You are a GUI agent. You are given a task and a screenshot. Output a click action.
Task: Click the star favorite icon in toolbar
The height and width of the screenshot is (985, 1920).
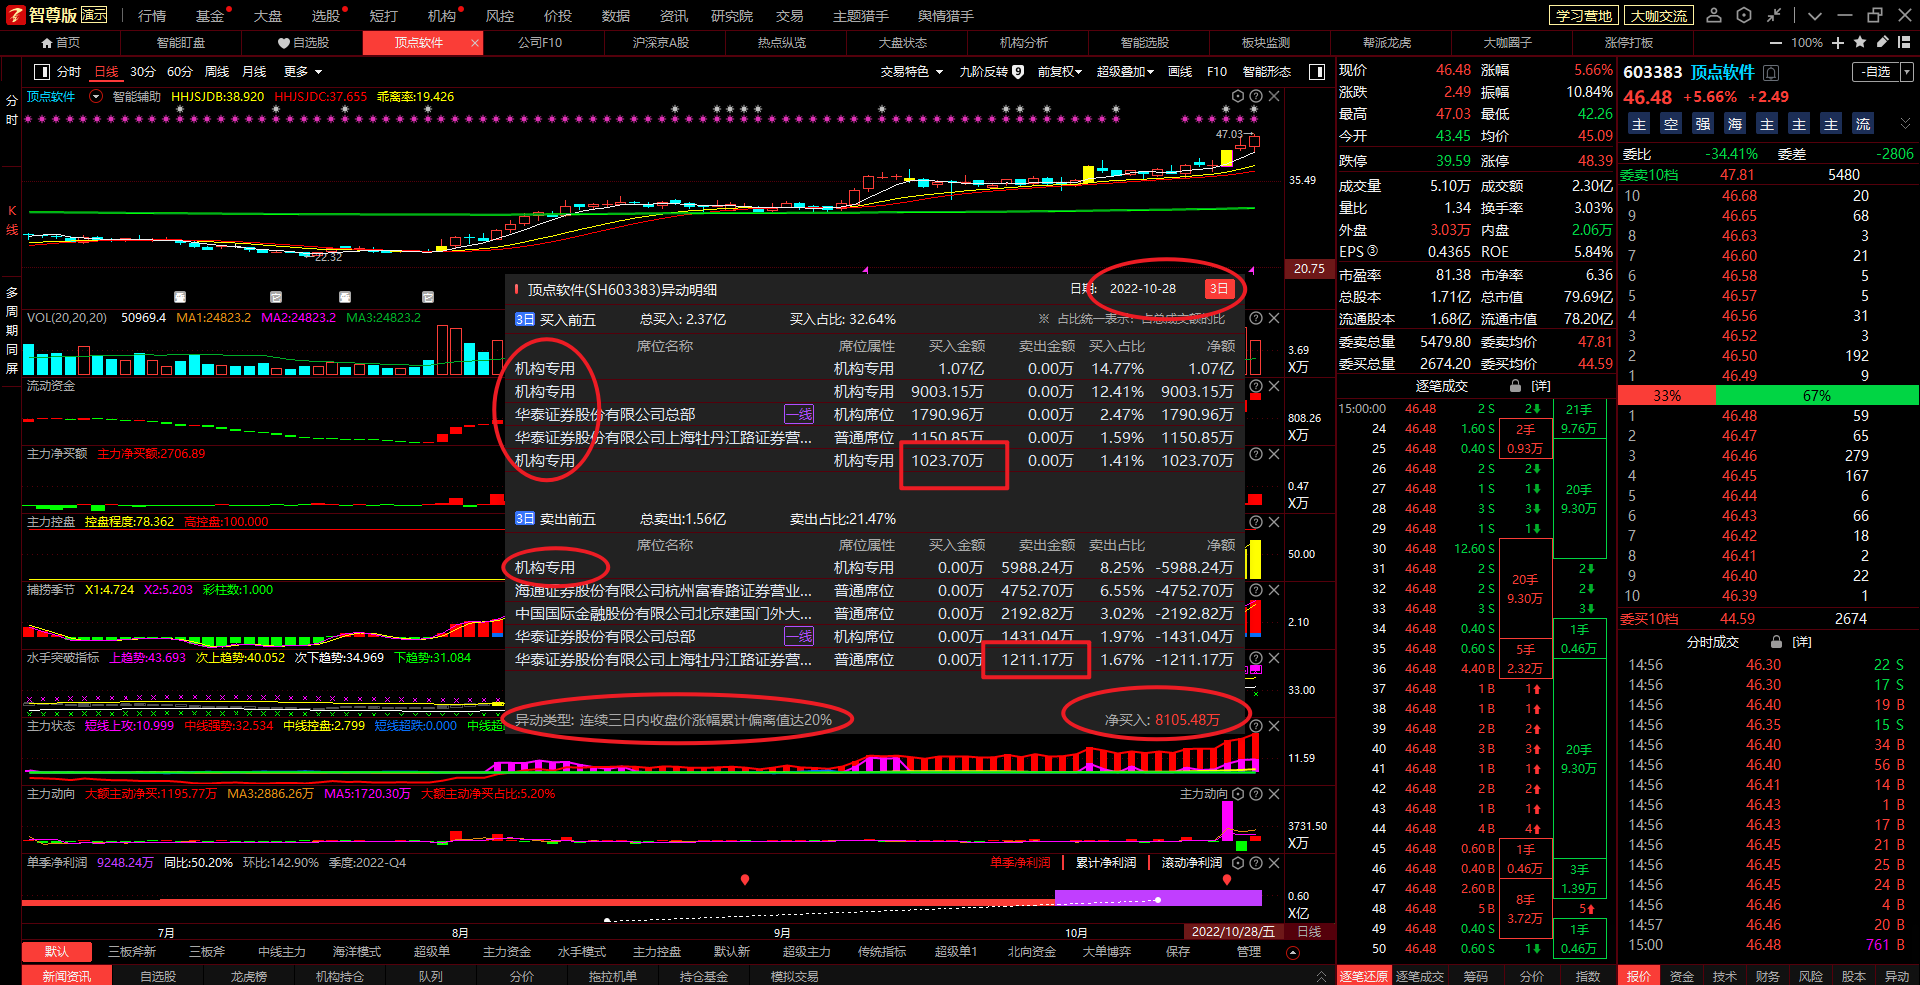coord(1860,42)
